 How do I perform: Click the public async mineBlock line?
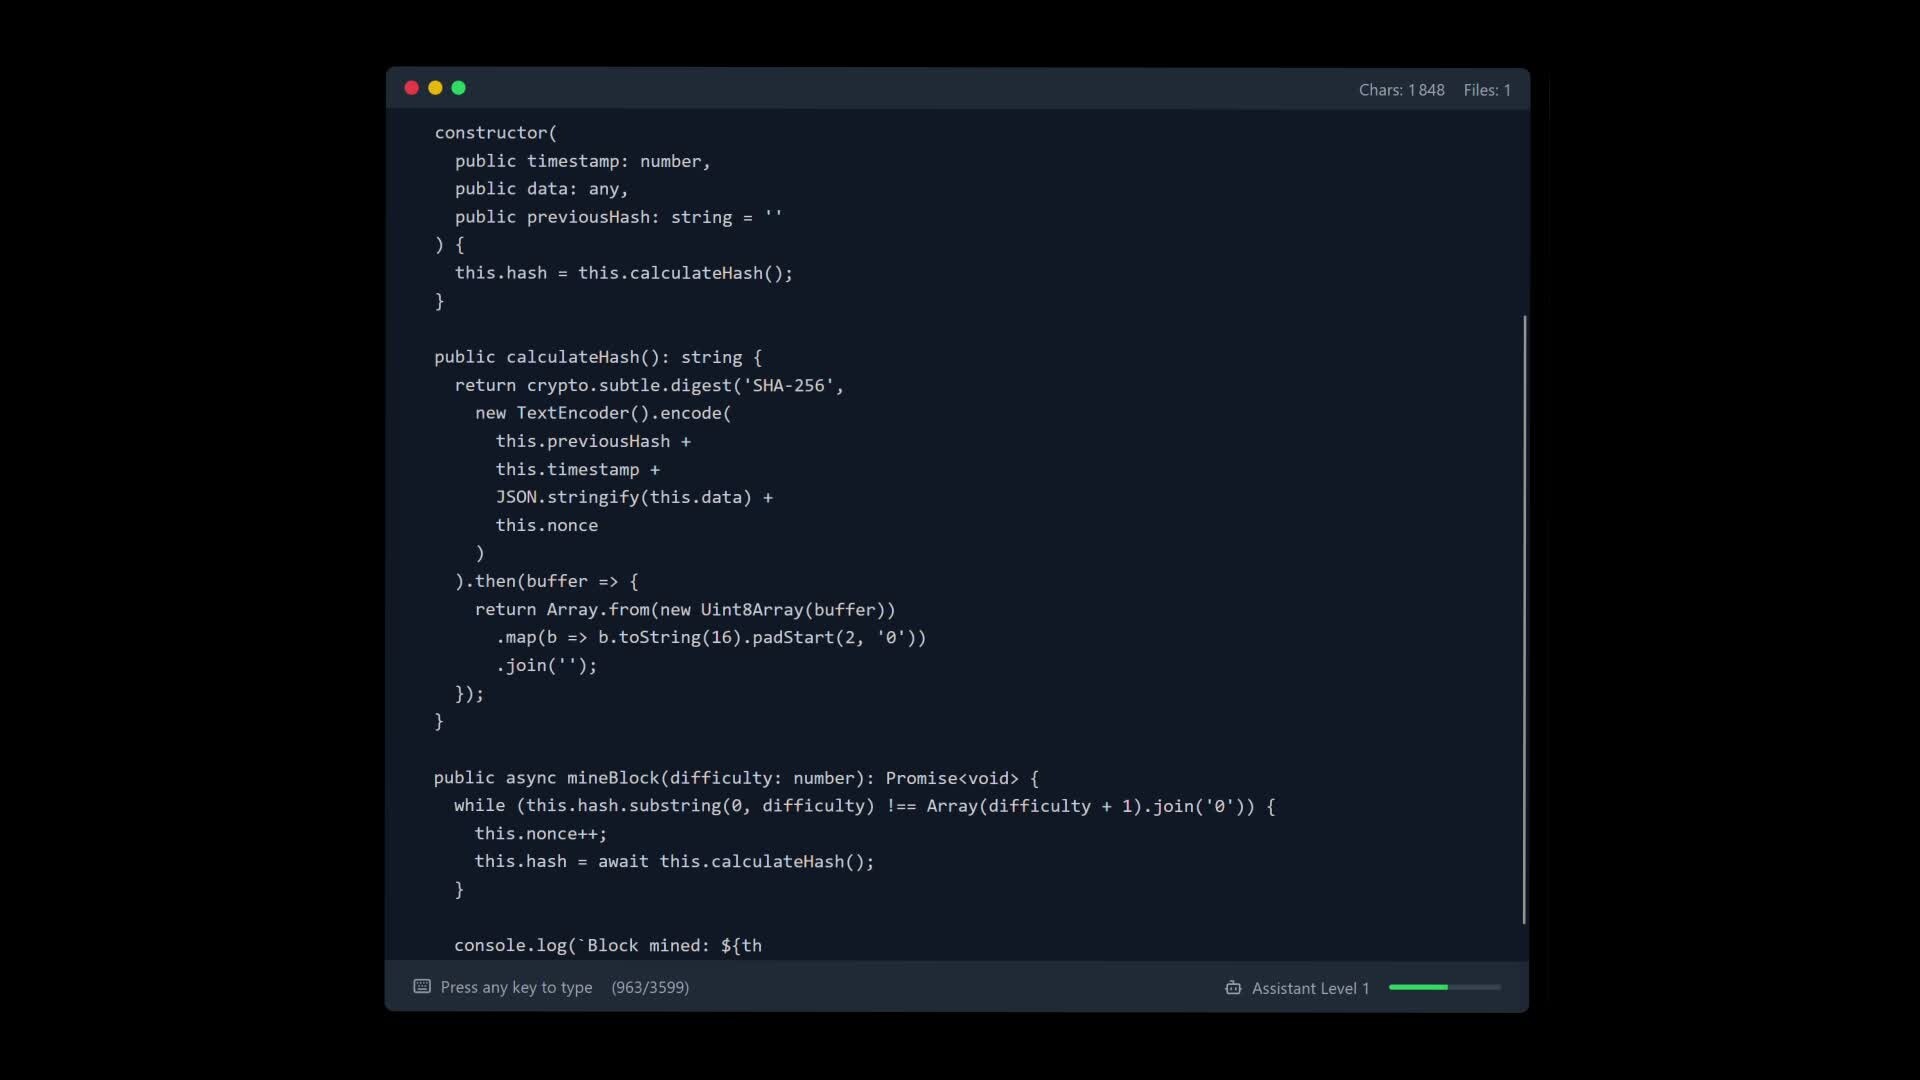click(x=736, y=778)
